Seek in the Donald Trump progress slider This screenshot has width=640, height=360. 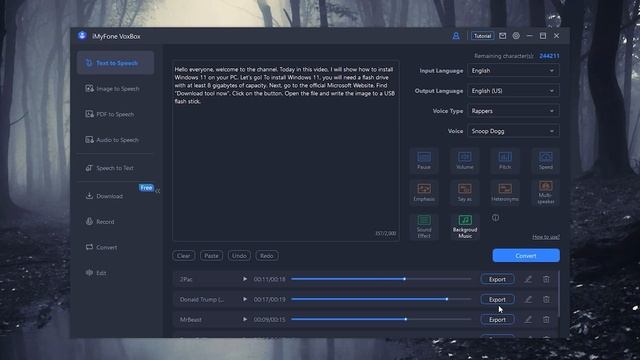(x=381, y=299)
